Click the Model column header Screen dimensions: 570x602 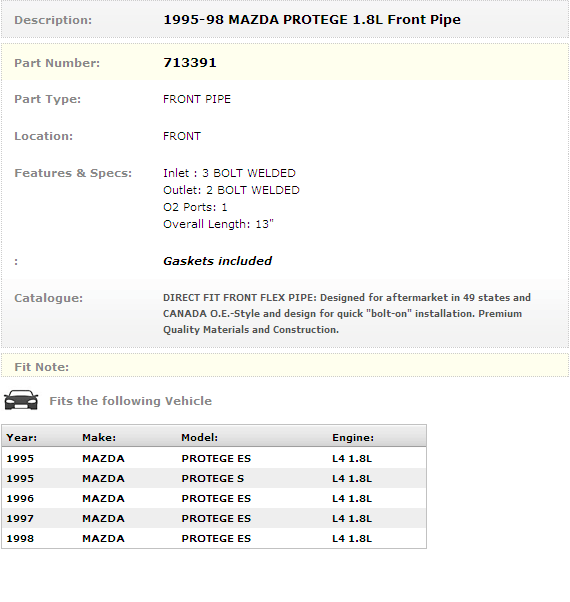(199, 438)
